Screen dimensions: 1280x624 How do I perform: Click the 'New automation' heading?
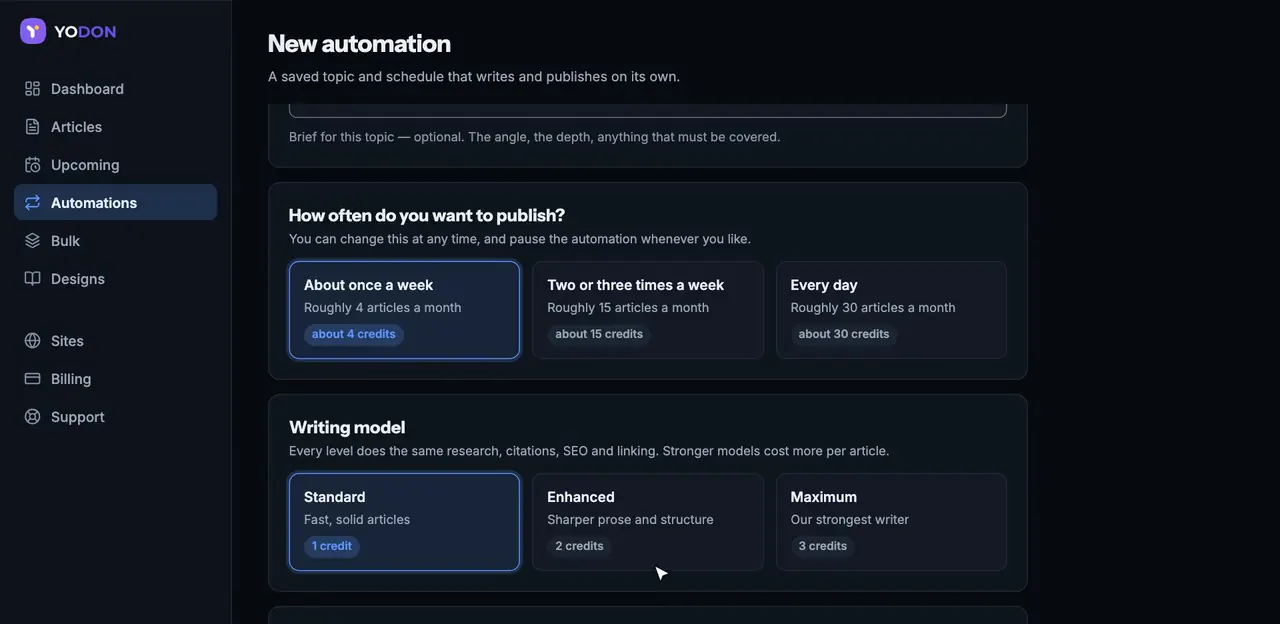[x=359, y=44]
